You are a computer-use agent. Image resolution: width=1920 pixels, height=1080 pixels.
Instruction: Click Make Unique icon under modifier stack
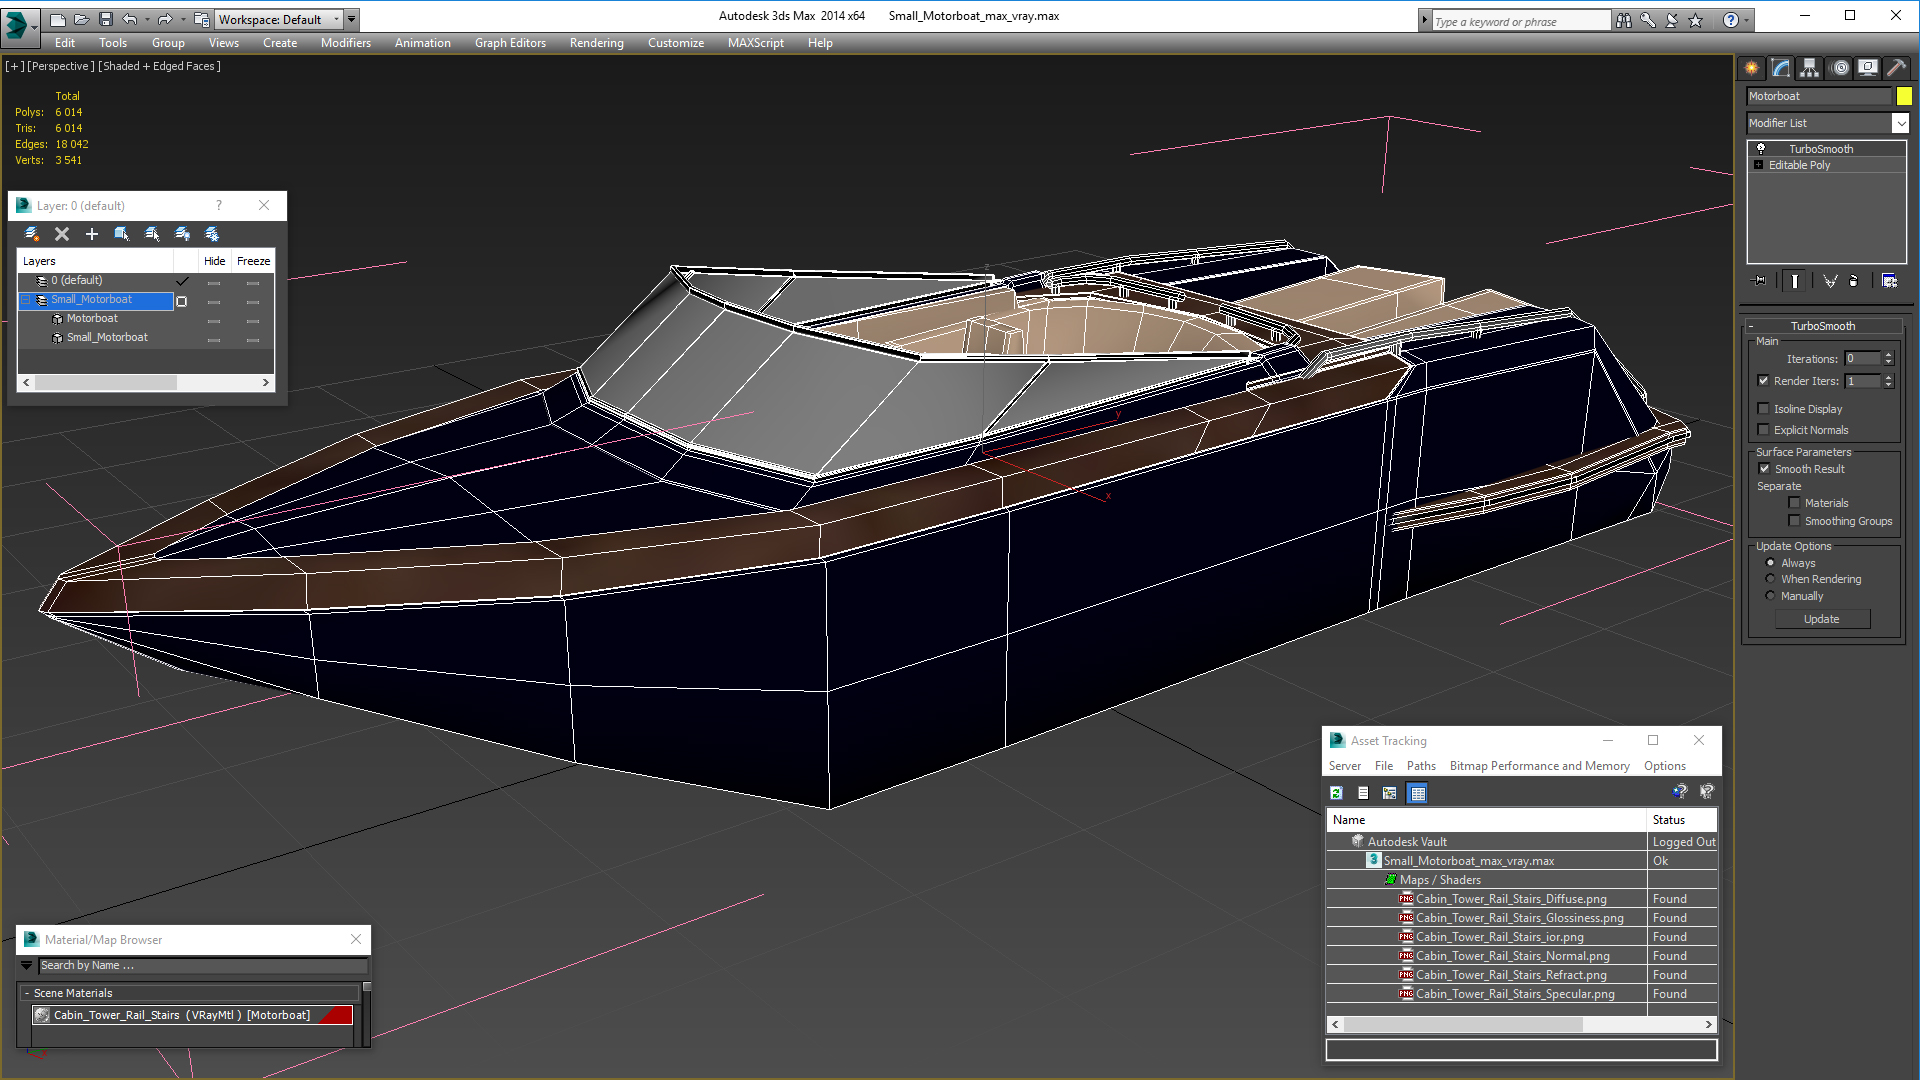1830,281
